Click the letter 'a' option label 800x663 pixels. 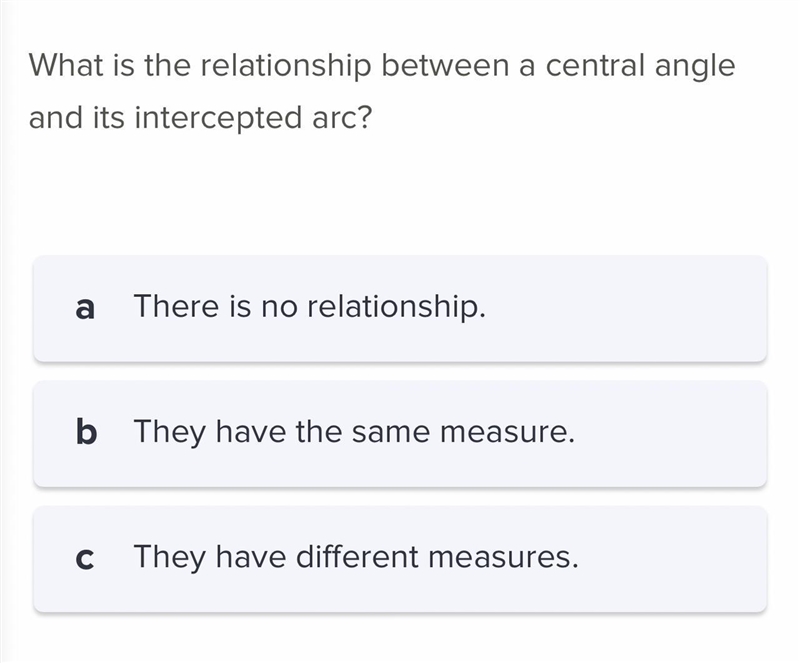click(85, 308)
